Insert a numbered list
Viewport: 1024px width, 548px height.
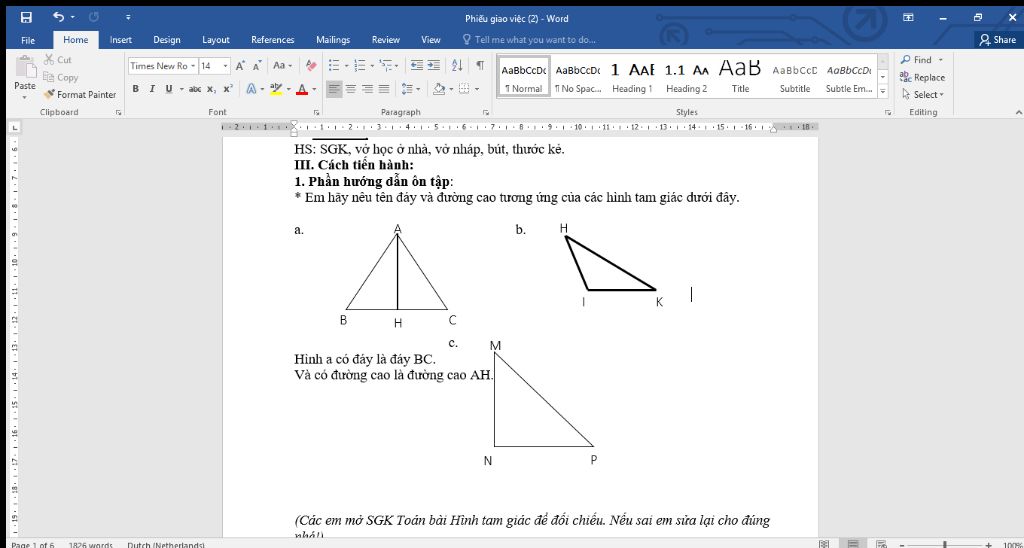(359, 66)
